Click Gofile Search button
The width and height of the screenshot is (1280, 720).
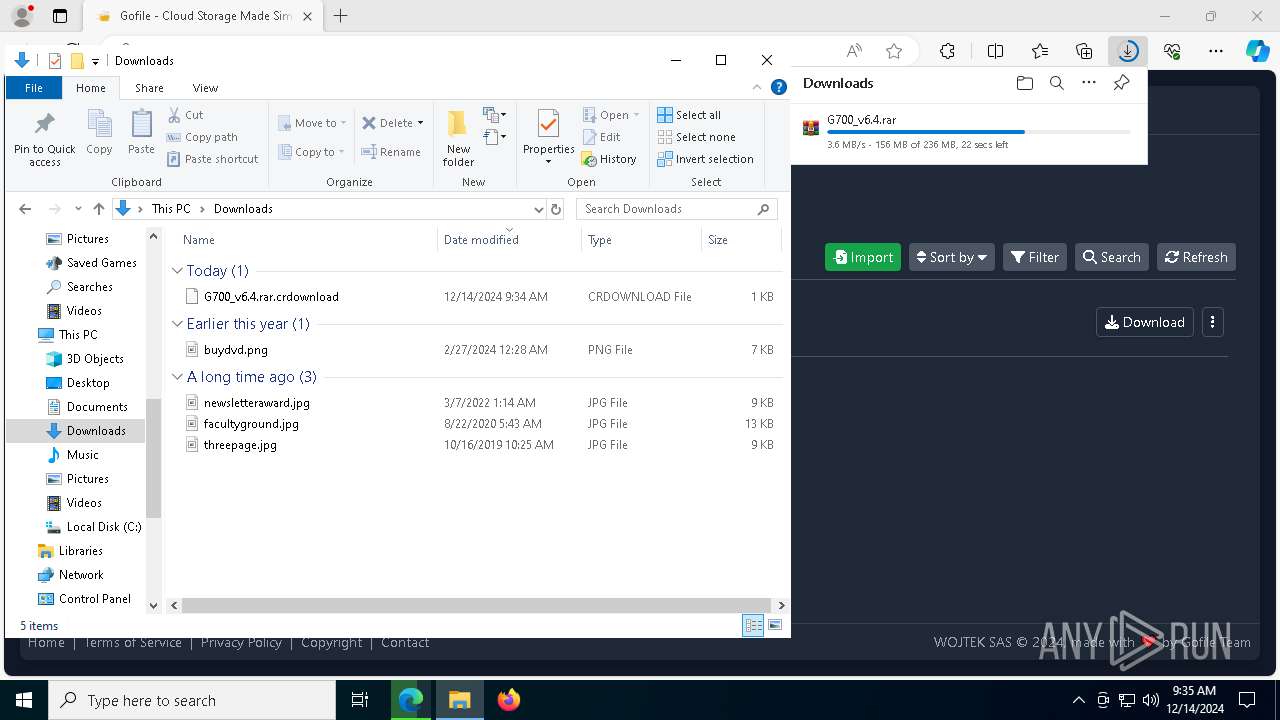1112,257
